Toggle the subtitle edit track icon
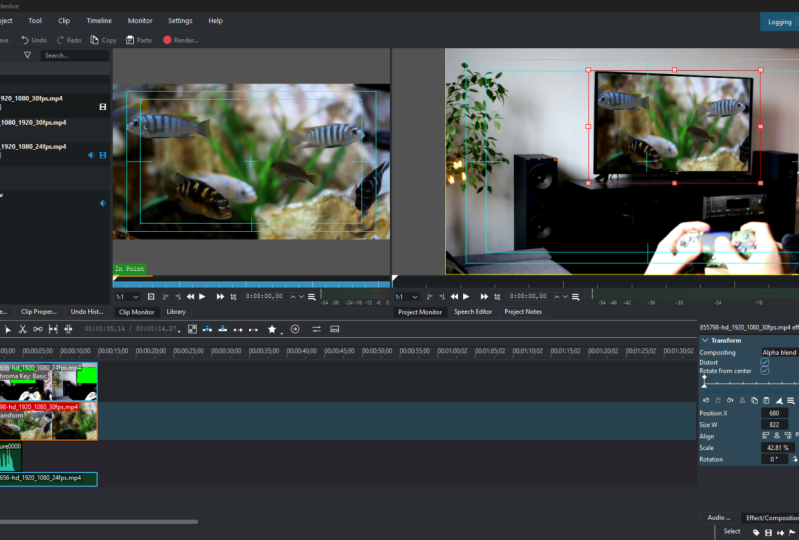The image size is (799, 540). click(335, 330)
